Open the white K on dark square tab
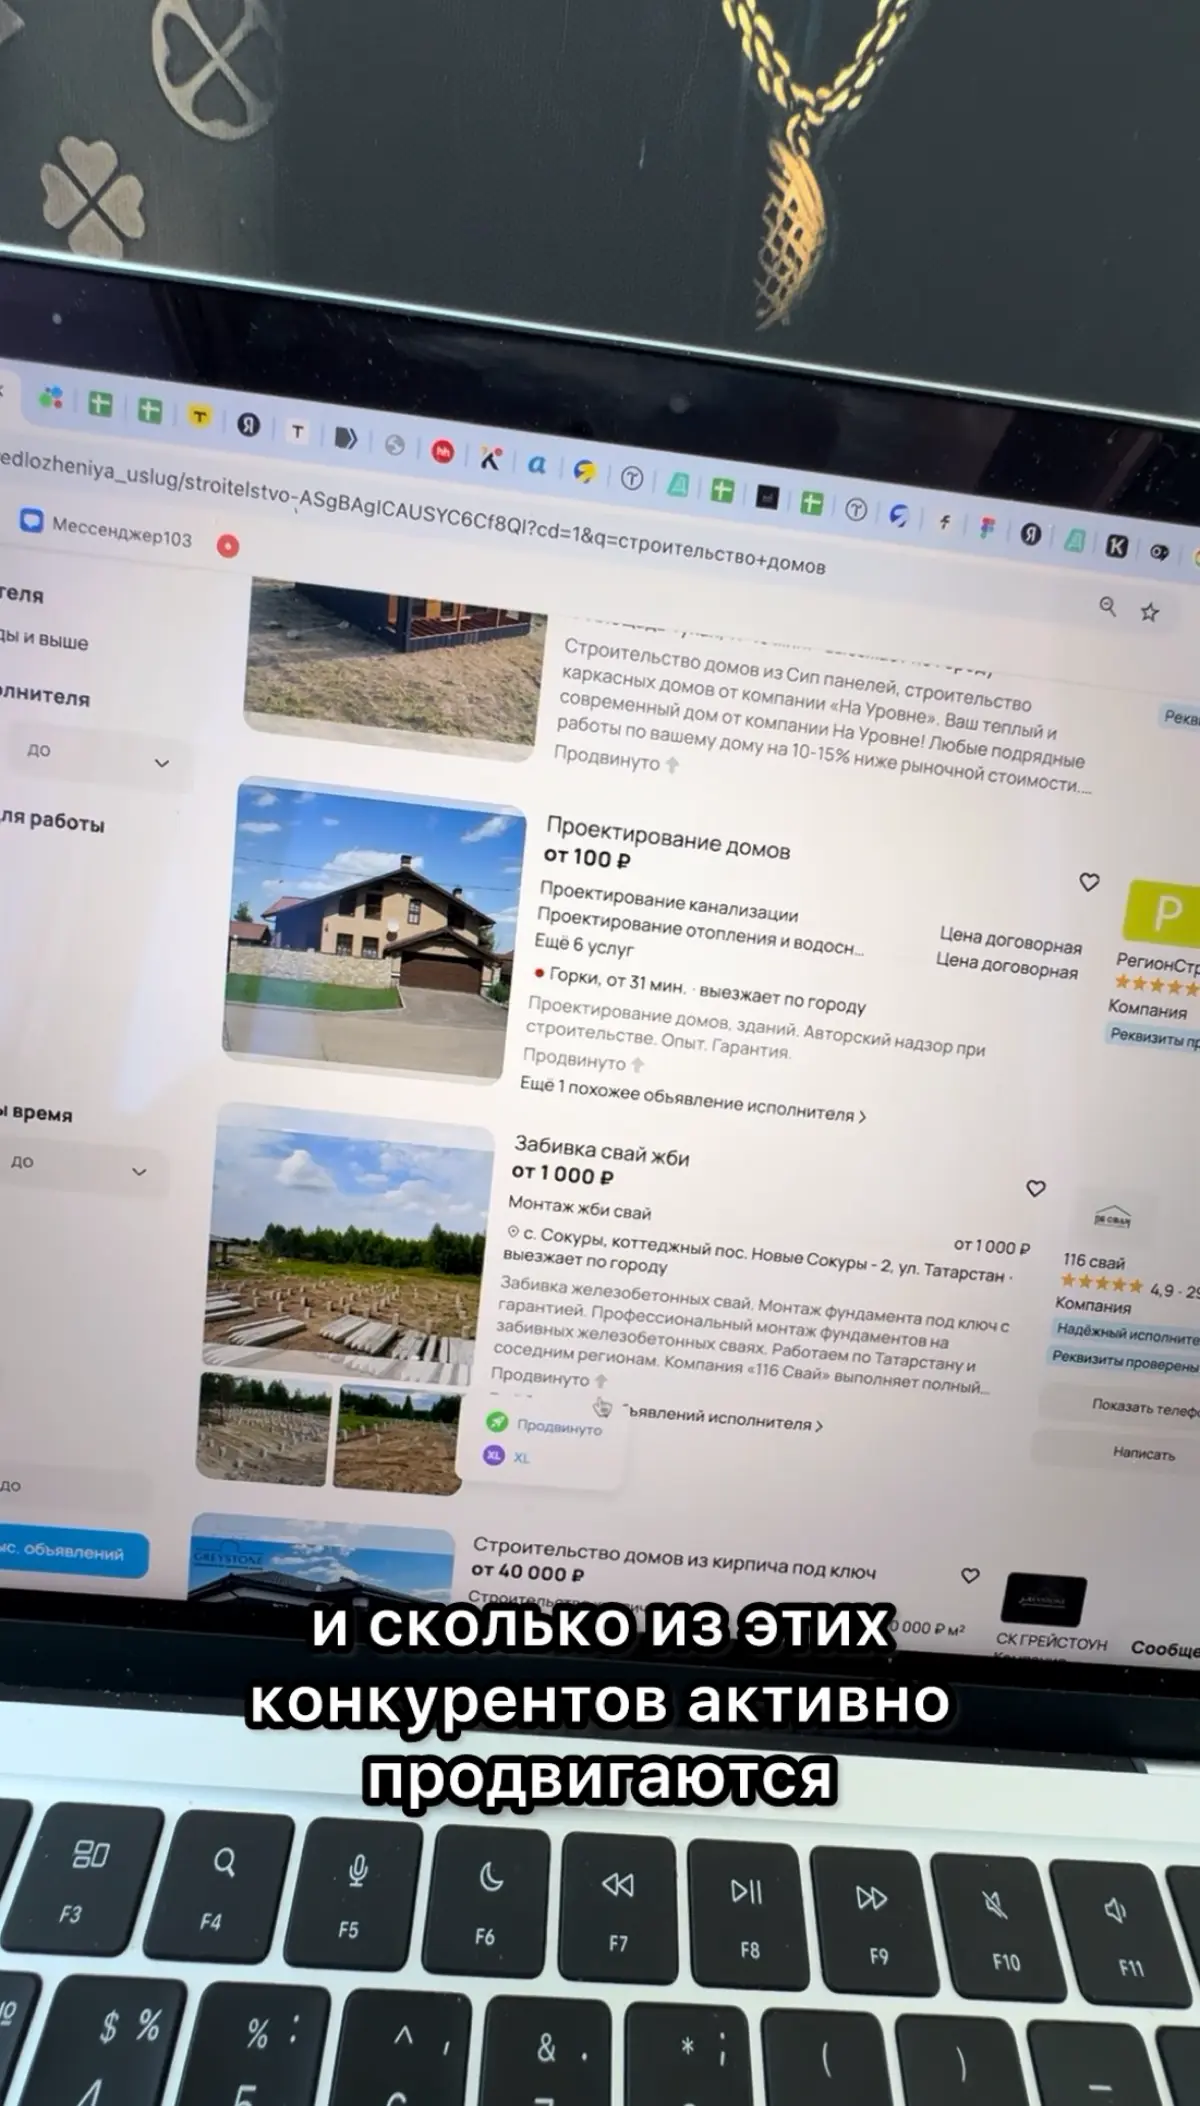Image resolution: width=1200 pixels, height=2106 pixels. pos(1117,545)
